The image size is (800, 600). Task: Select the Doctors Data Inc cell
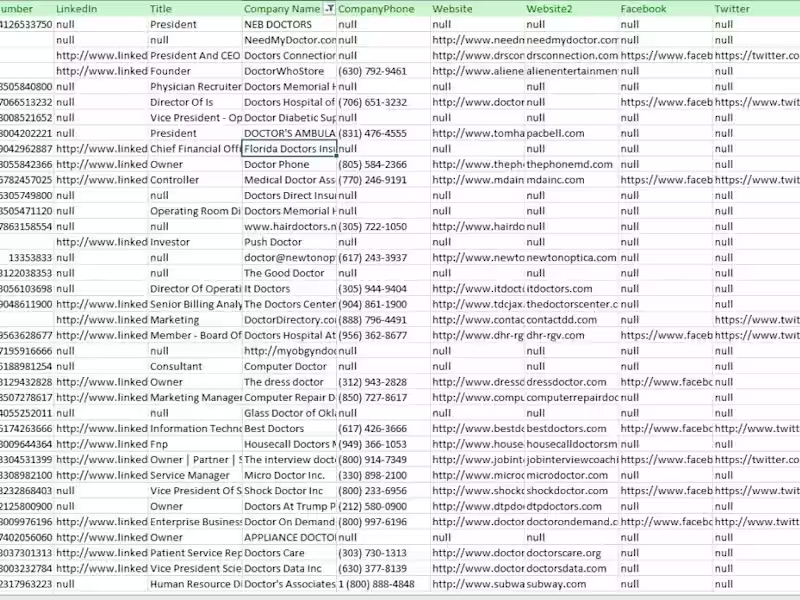tap(289, 569)
